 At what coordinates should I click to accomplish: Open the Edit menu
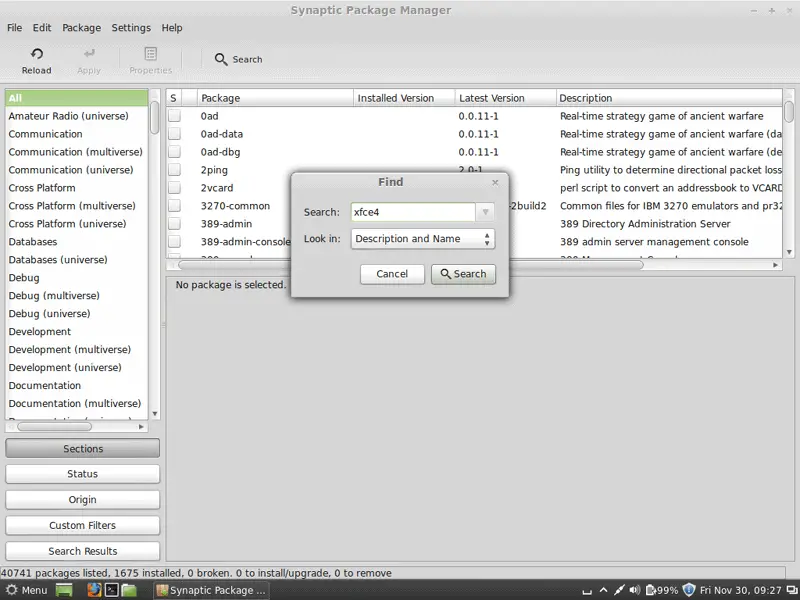(x=42, y=28)
